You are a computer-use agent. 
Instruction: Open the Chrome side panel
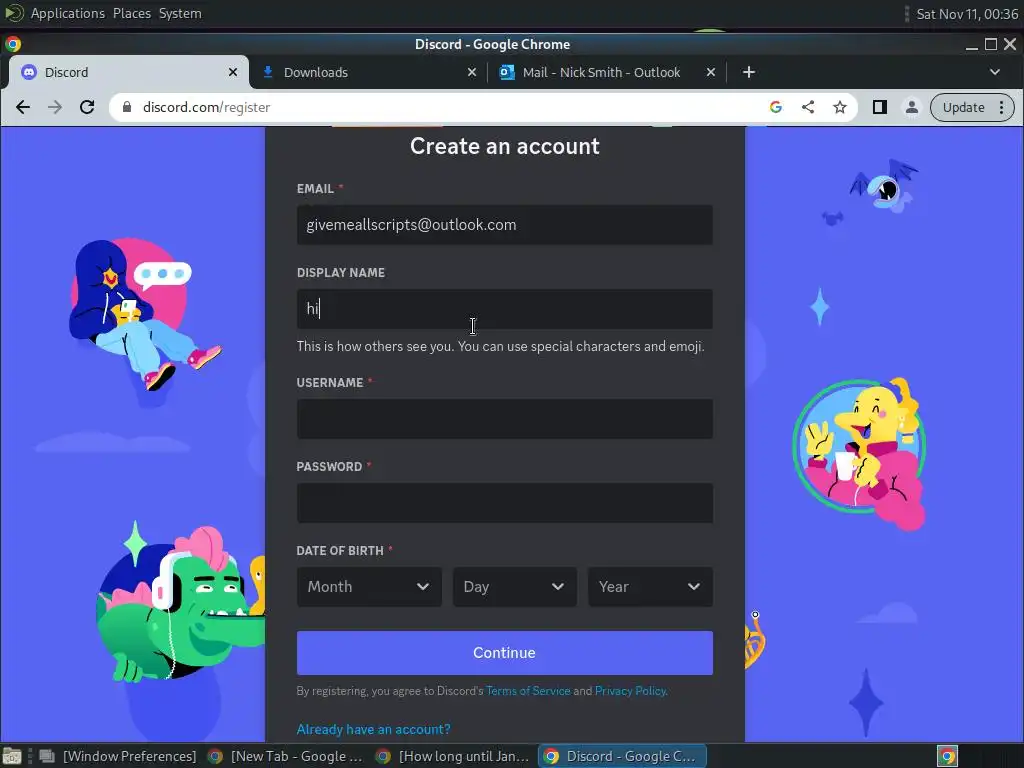pyautogui.click(x=880, y=107)
